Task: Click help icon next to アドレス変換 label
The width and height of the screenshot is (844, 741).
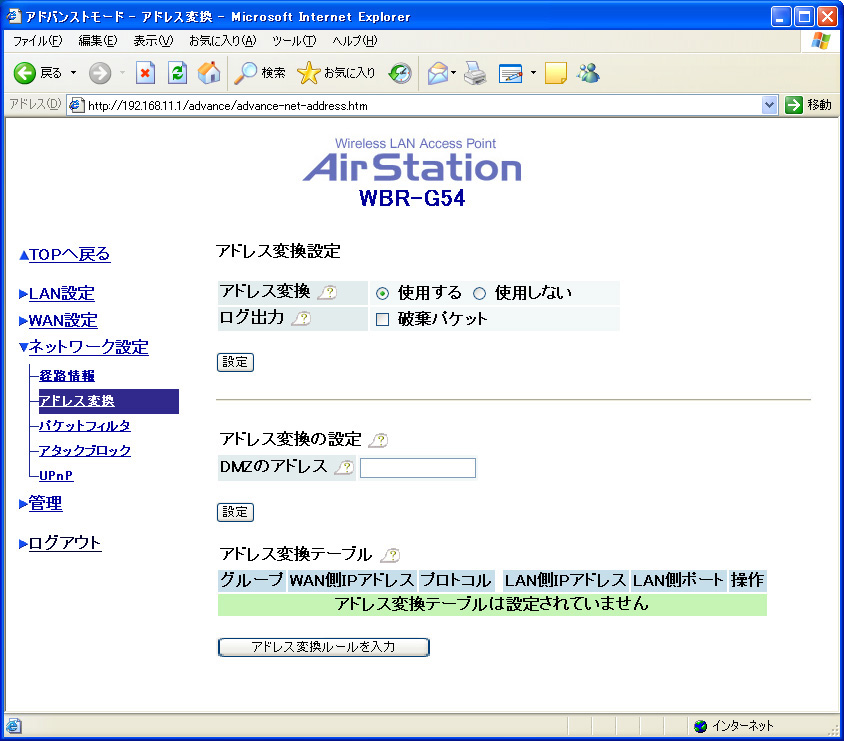Action: click(x=327, y=293)
